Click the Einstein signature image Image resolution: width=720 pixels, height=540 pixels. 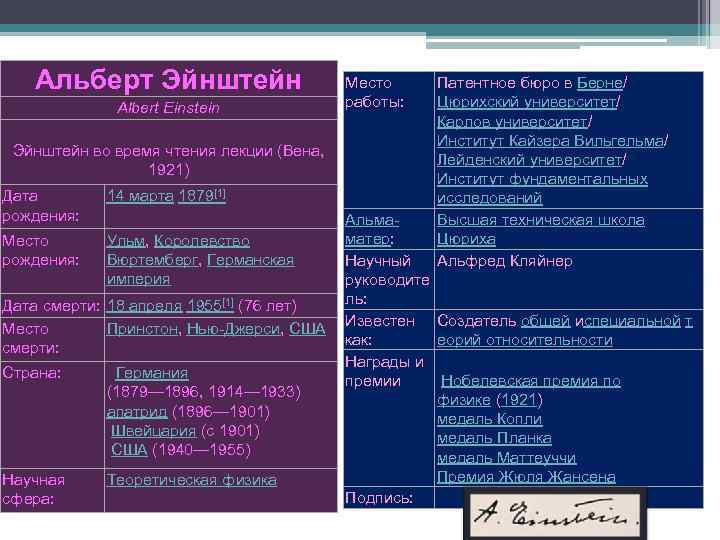pos(555,514)
